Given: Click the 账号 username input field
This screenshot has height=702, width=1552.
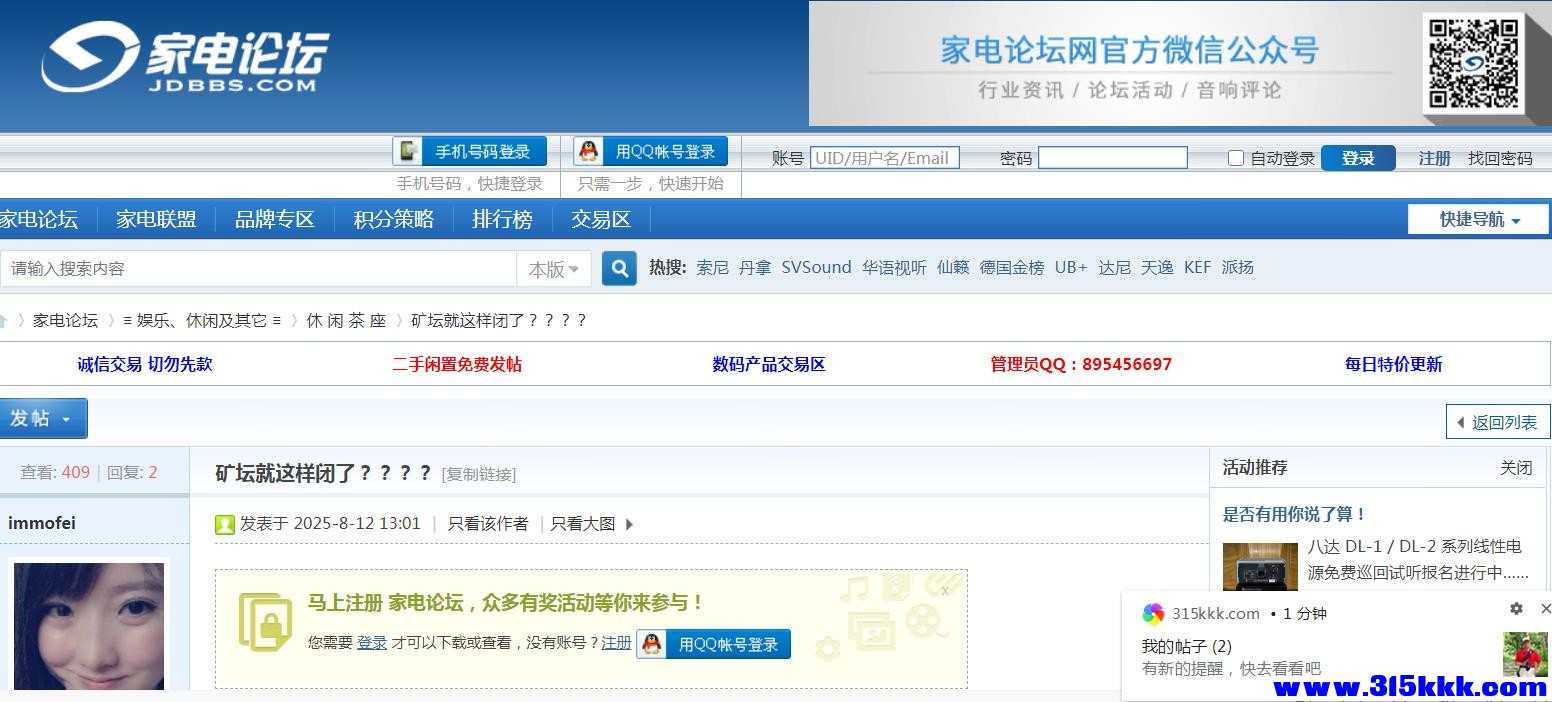Looking at the screenshot, I should (884, 158).
